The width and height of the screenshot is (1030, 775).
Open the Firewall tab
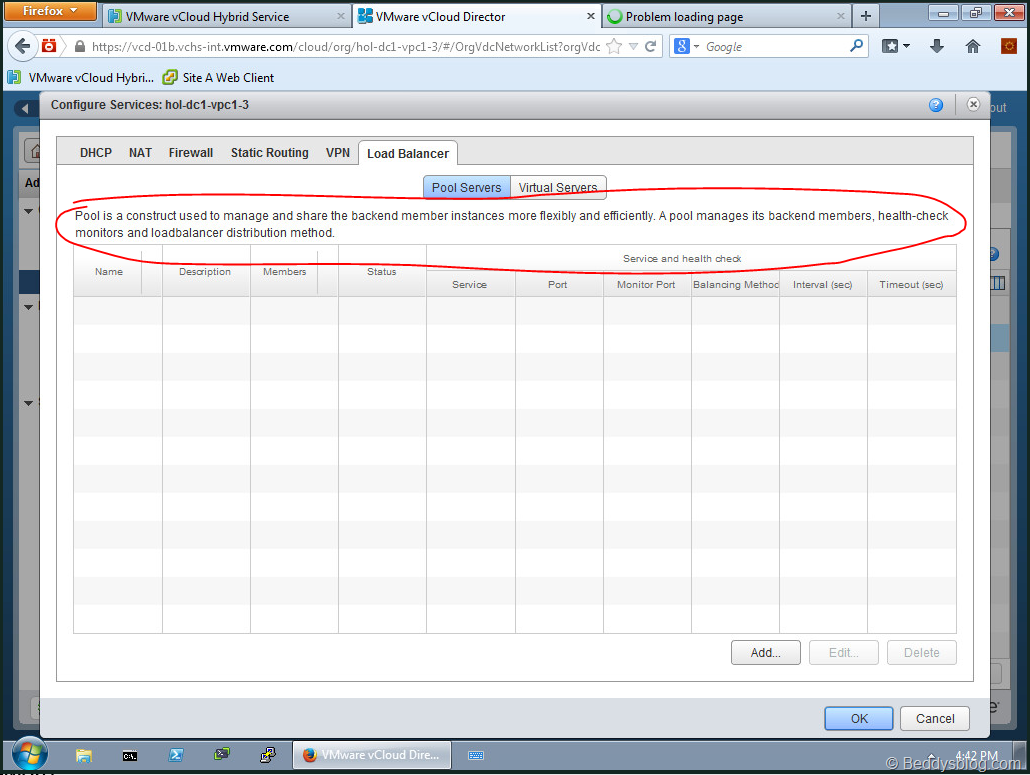coord(191,152)
